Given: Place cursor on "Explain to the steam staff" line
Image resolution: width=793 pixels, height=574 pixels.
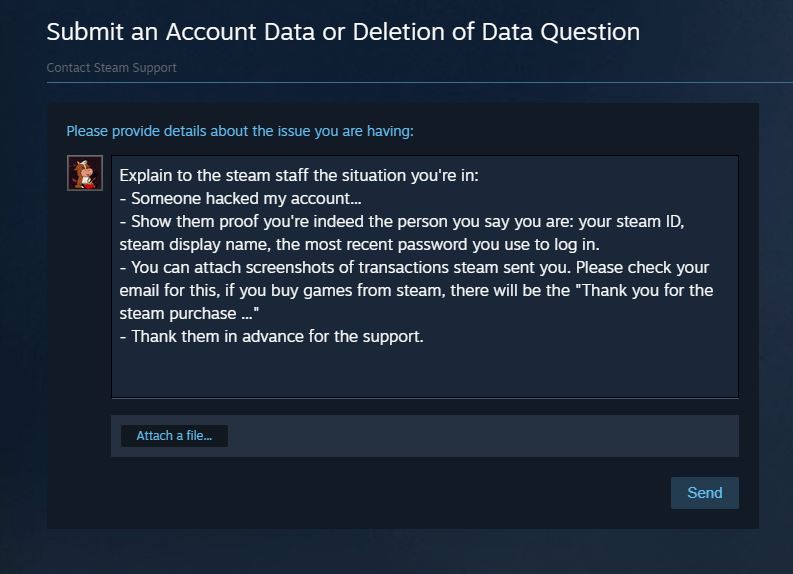Looking at the screenshot, I should (x=299, y=175).
